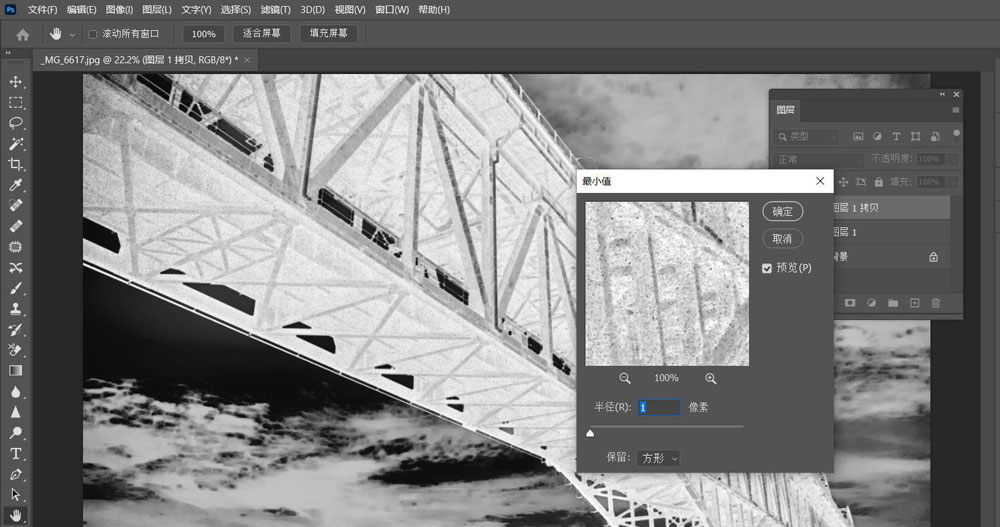
Task: Click the Home icon in the options bar
Action: tap(22, 34)
